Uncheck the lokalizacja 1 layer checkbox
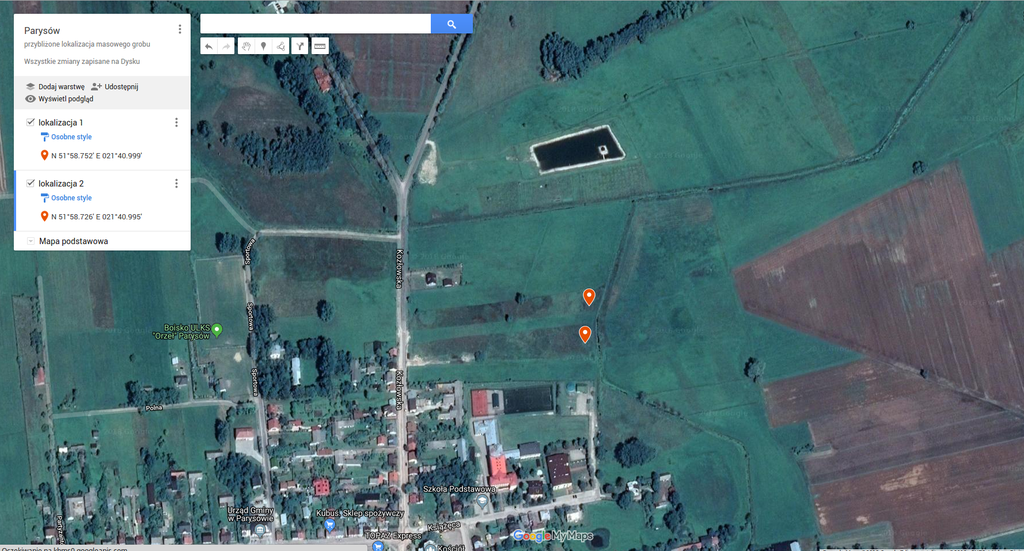 click(30, 122)
